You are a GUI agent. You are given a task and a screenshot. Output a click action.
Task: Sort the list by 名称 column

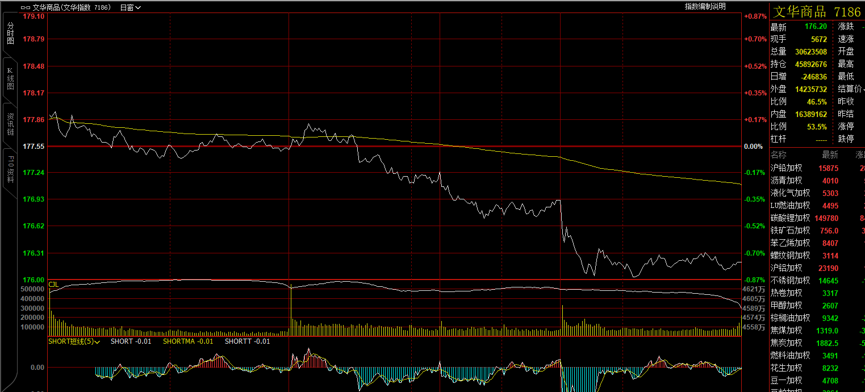click(x=778, y=154)
